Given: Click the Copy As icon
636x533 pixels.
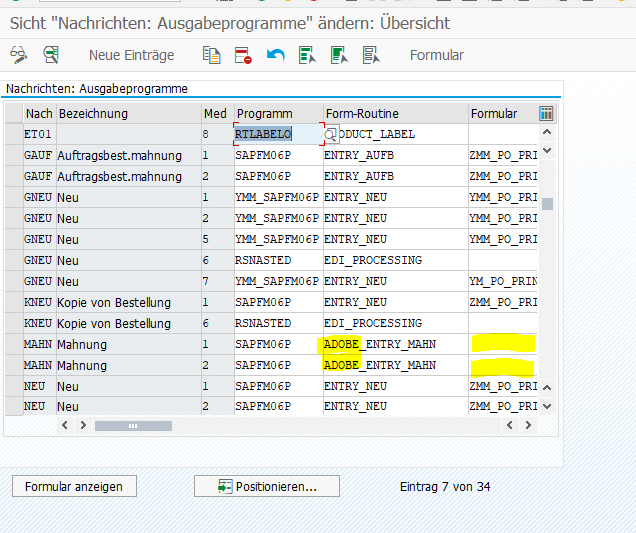Looking at the screenshot, I should (211, 55).
